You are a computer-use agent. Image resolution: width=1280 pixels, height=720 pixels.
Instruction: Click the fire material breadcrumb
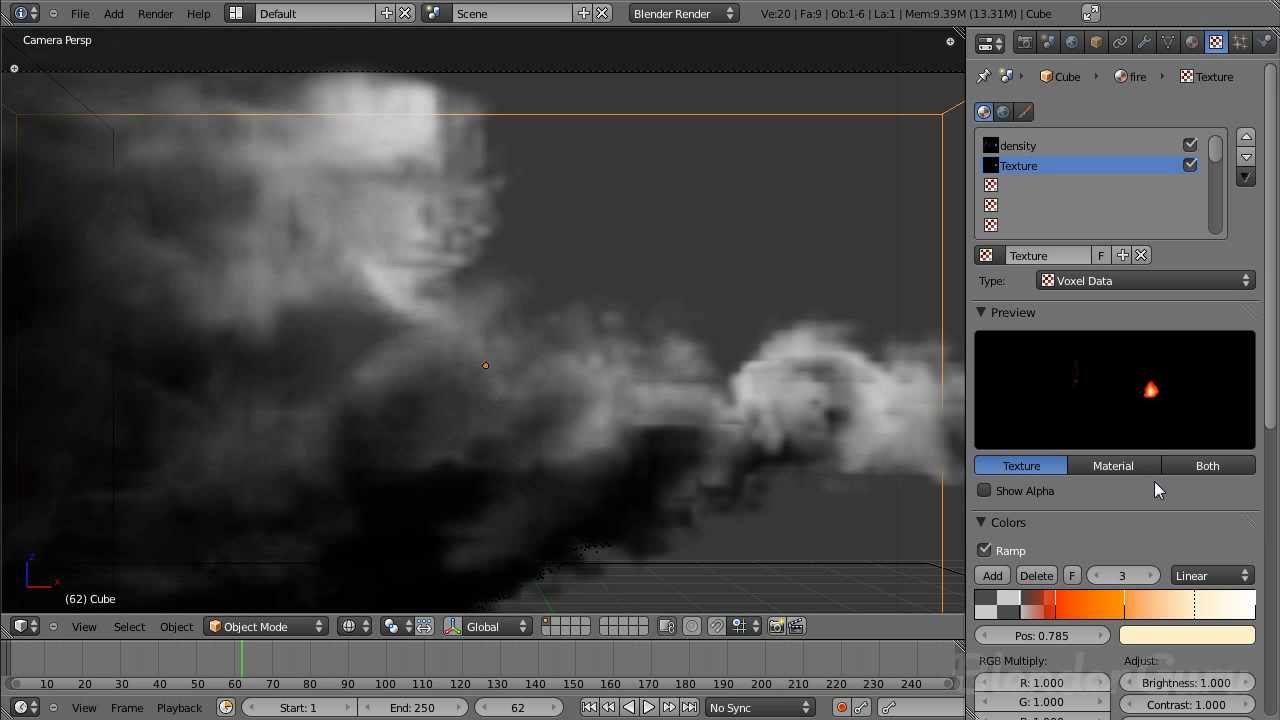(1130, 76)
